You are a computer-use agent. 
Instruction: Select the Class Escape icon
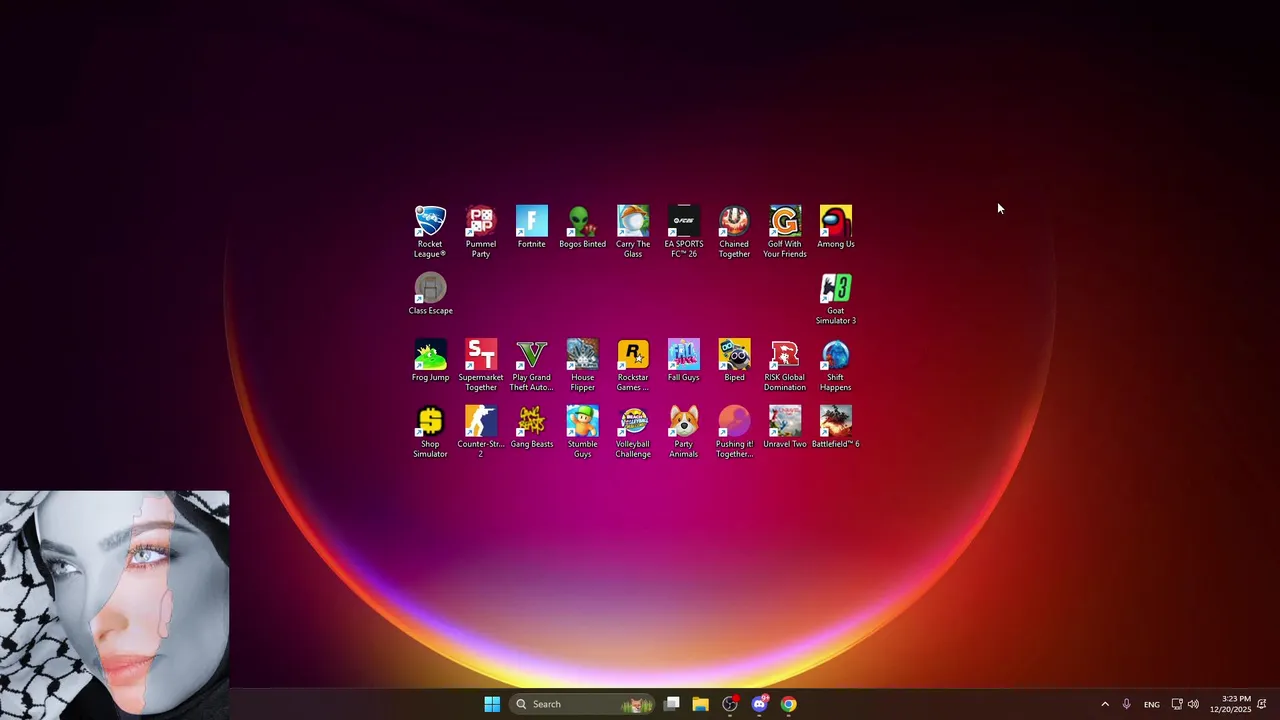point(430,294)
